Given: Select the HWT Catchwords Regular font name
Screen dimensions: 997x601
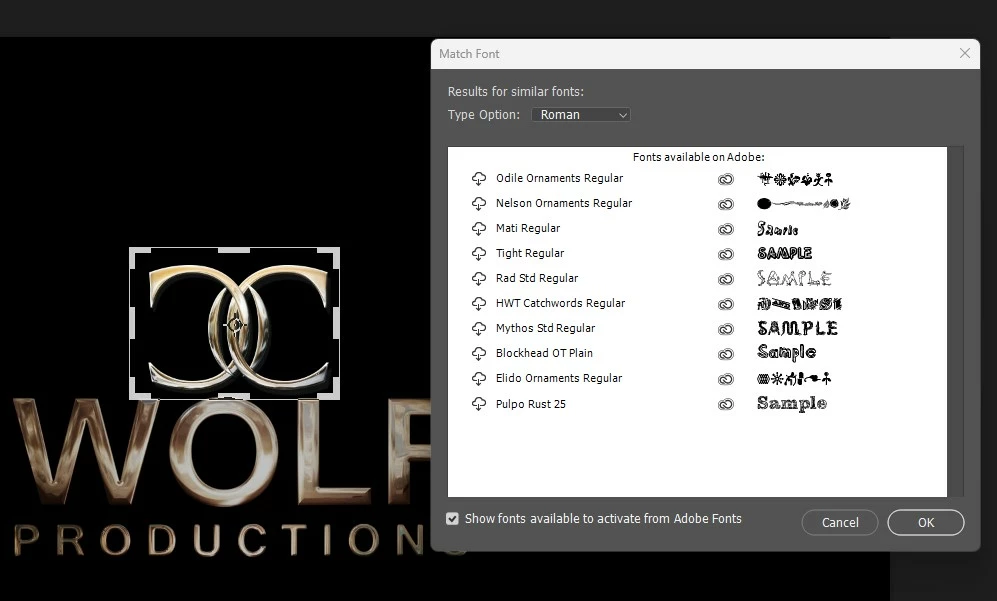Looking at the screenshot, I should 560,303.
